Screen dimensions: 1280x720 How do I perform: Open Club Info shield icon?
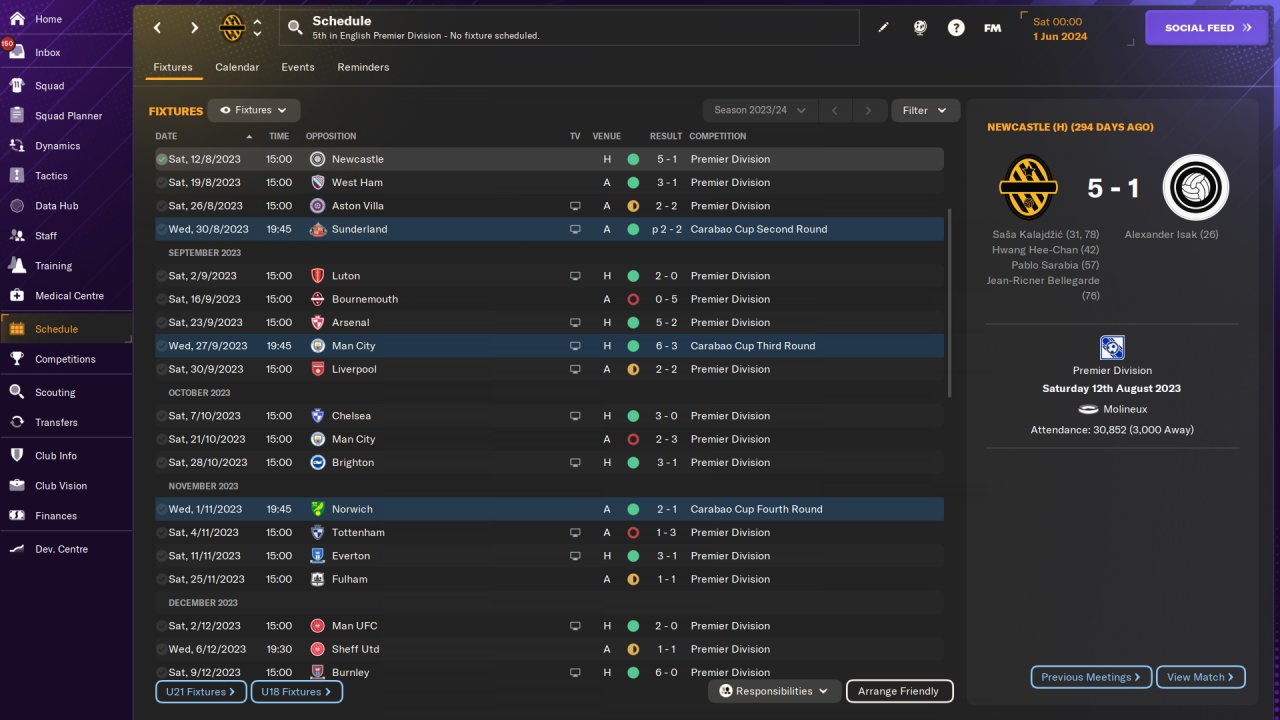[17, 456]
